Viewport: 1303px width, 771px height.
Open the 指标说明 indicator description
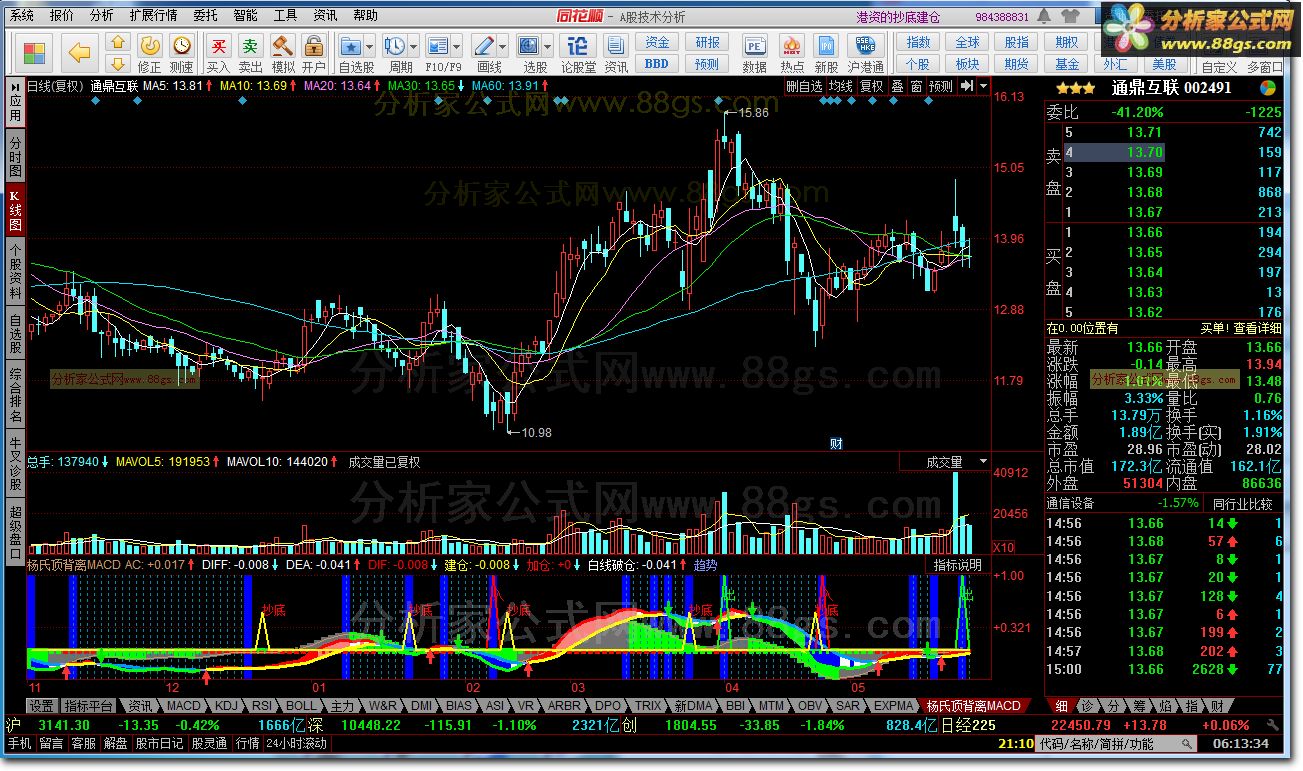(957, 565)
